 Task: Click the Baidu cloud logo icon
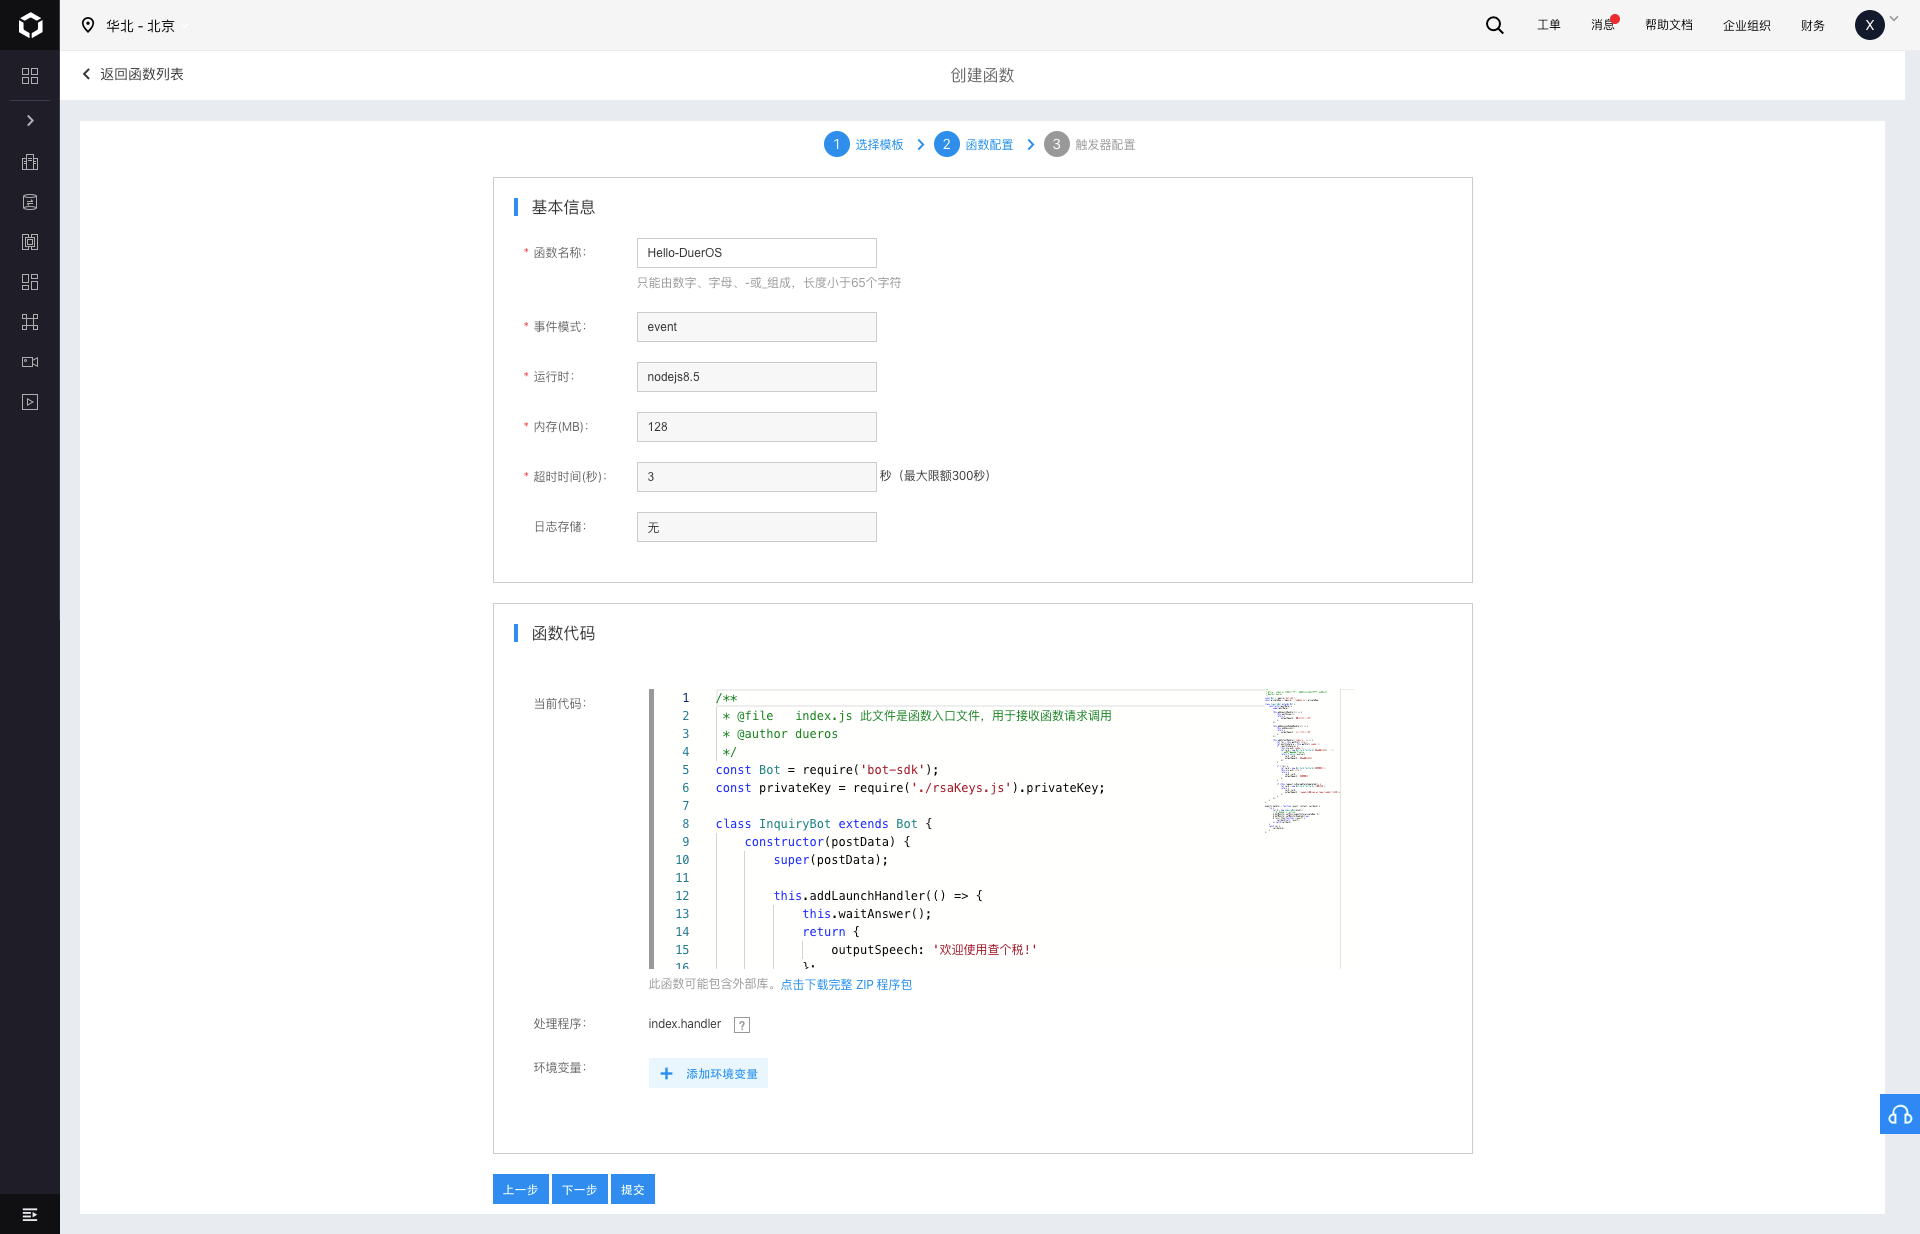[x=30, y=25]
